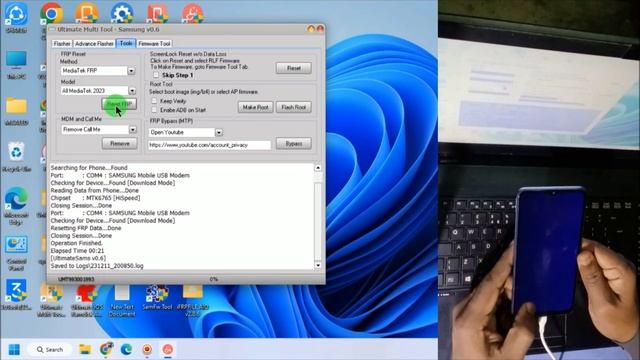Open This PC desktop icon
The width and height of the screenshot is (640, 360).
click(x=16, y=64)
